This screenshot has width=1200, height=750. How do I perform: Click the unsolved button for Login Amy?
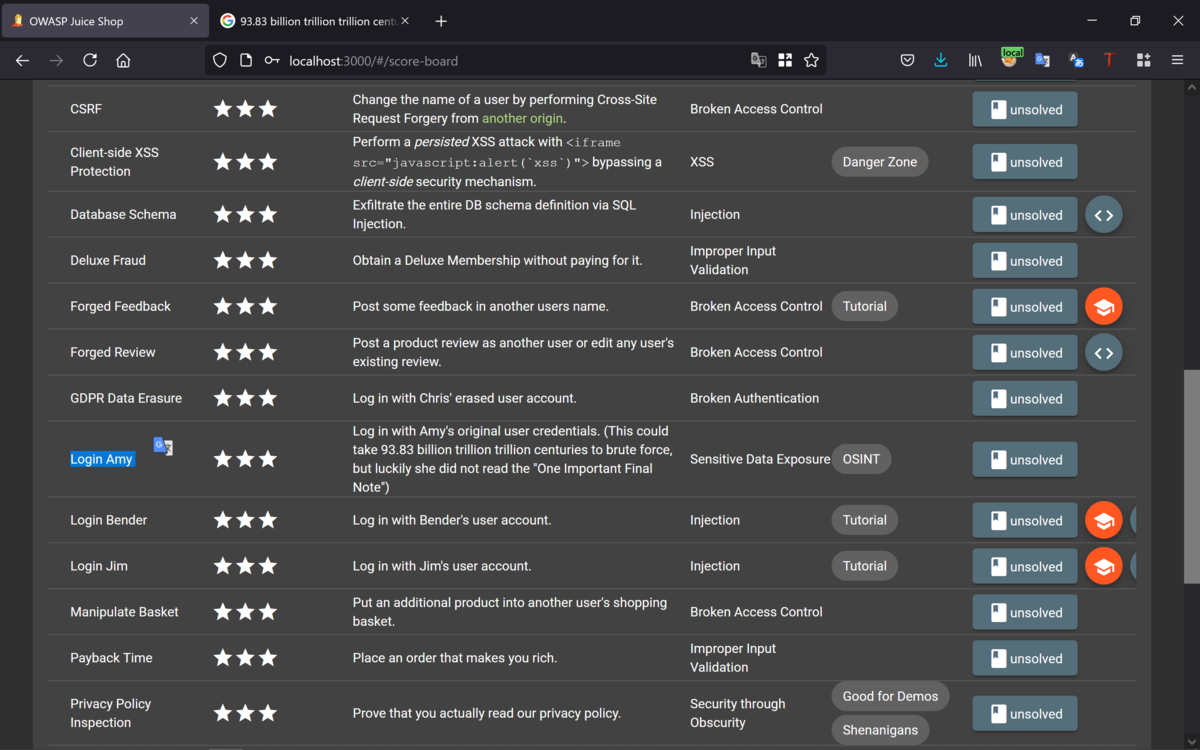[x=1025, y=460]
